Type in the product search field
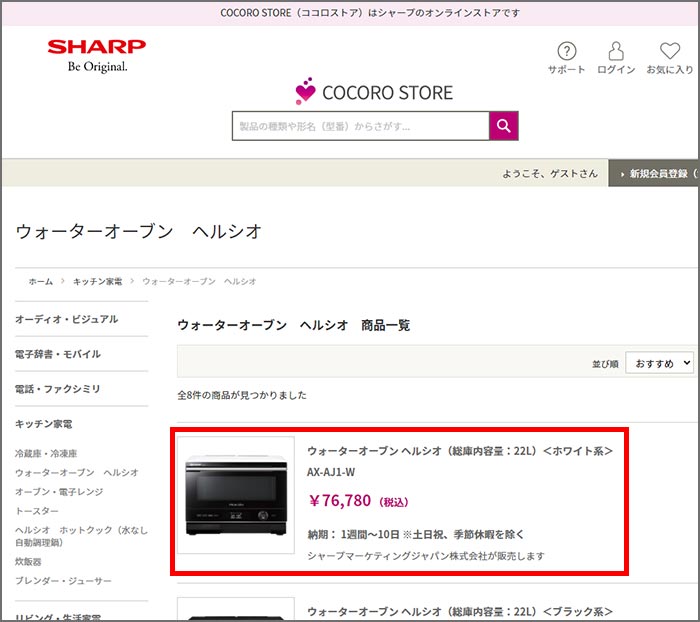This screenshot has height=622, width=700. [360, 126]
